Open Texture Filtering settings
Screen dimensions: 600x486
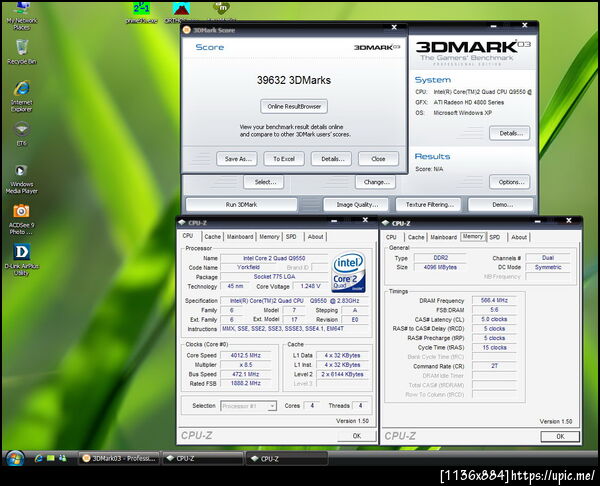click(x=429, y=205)
